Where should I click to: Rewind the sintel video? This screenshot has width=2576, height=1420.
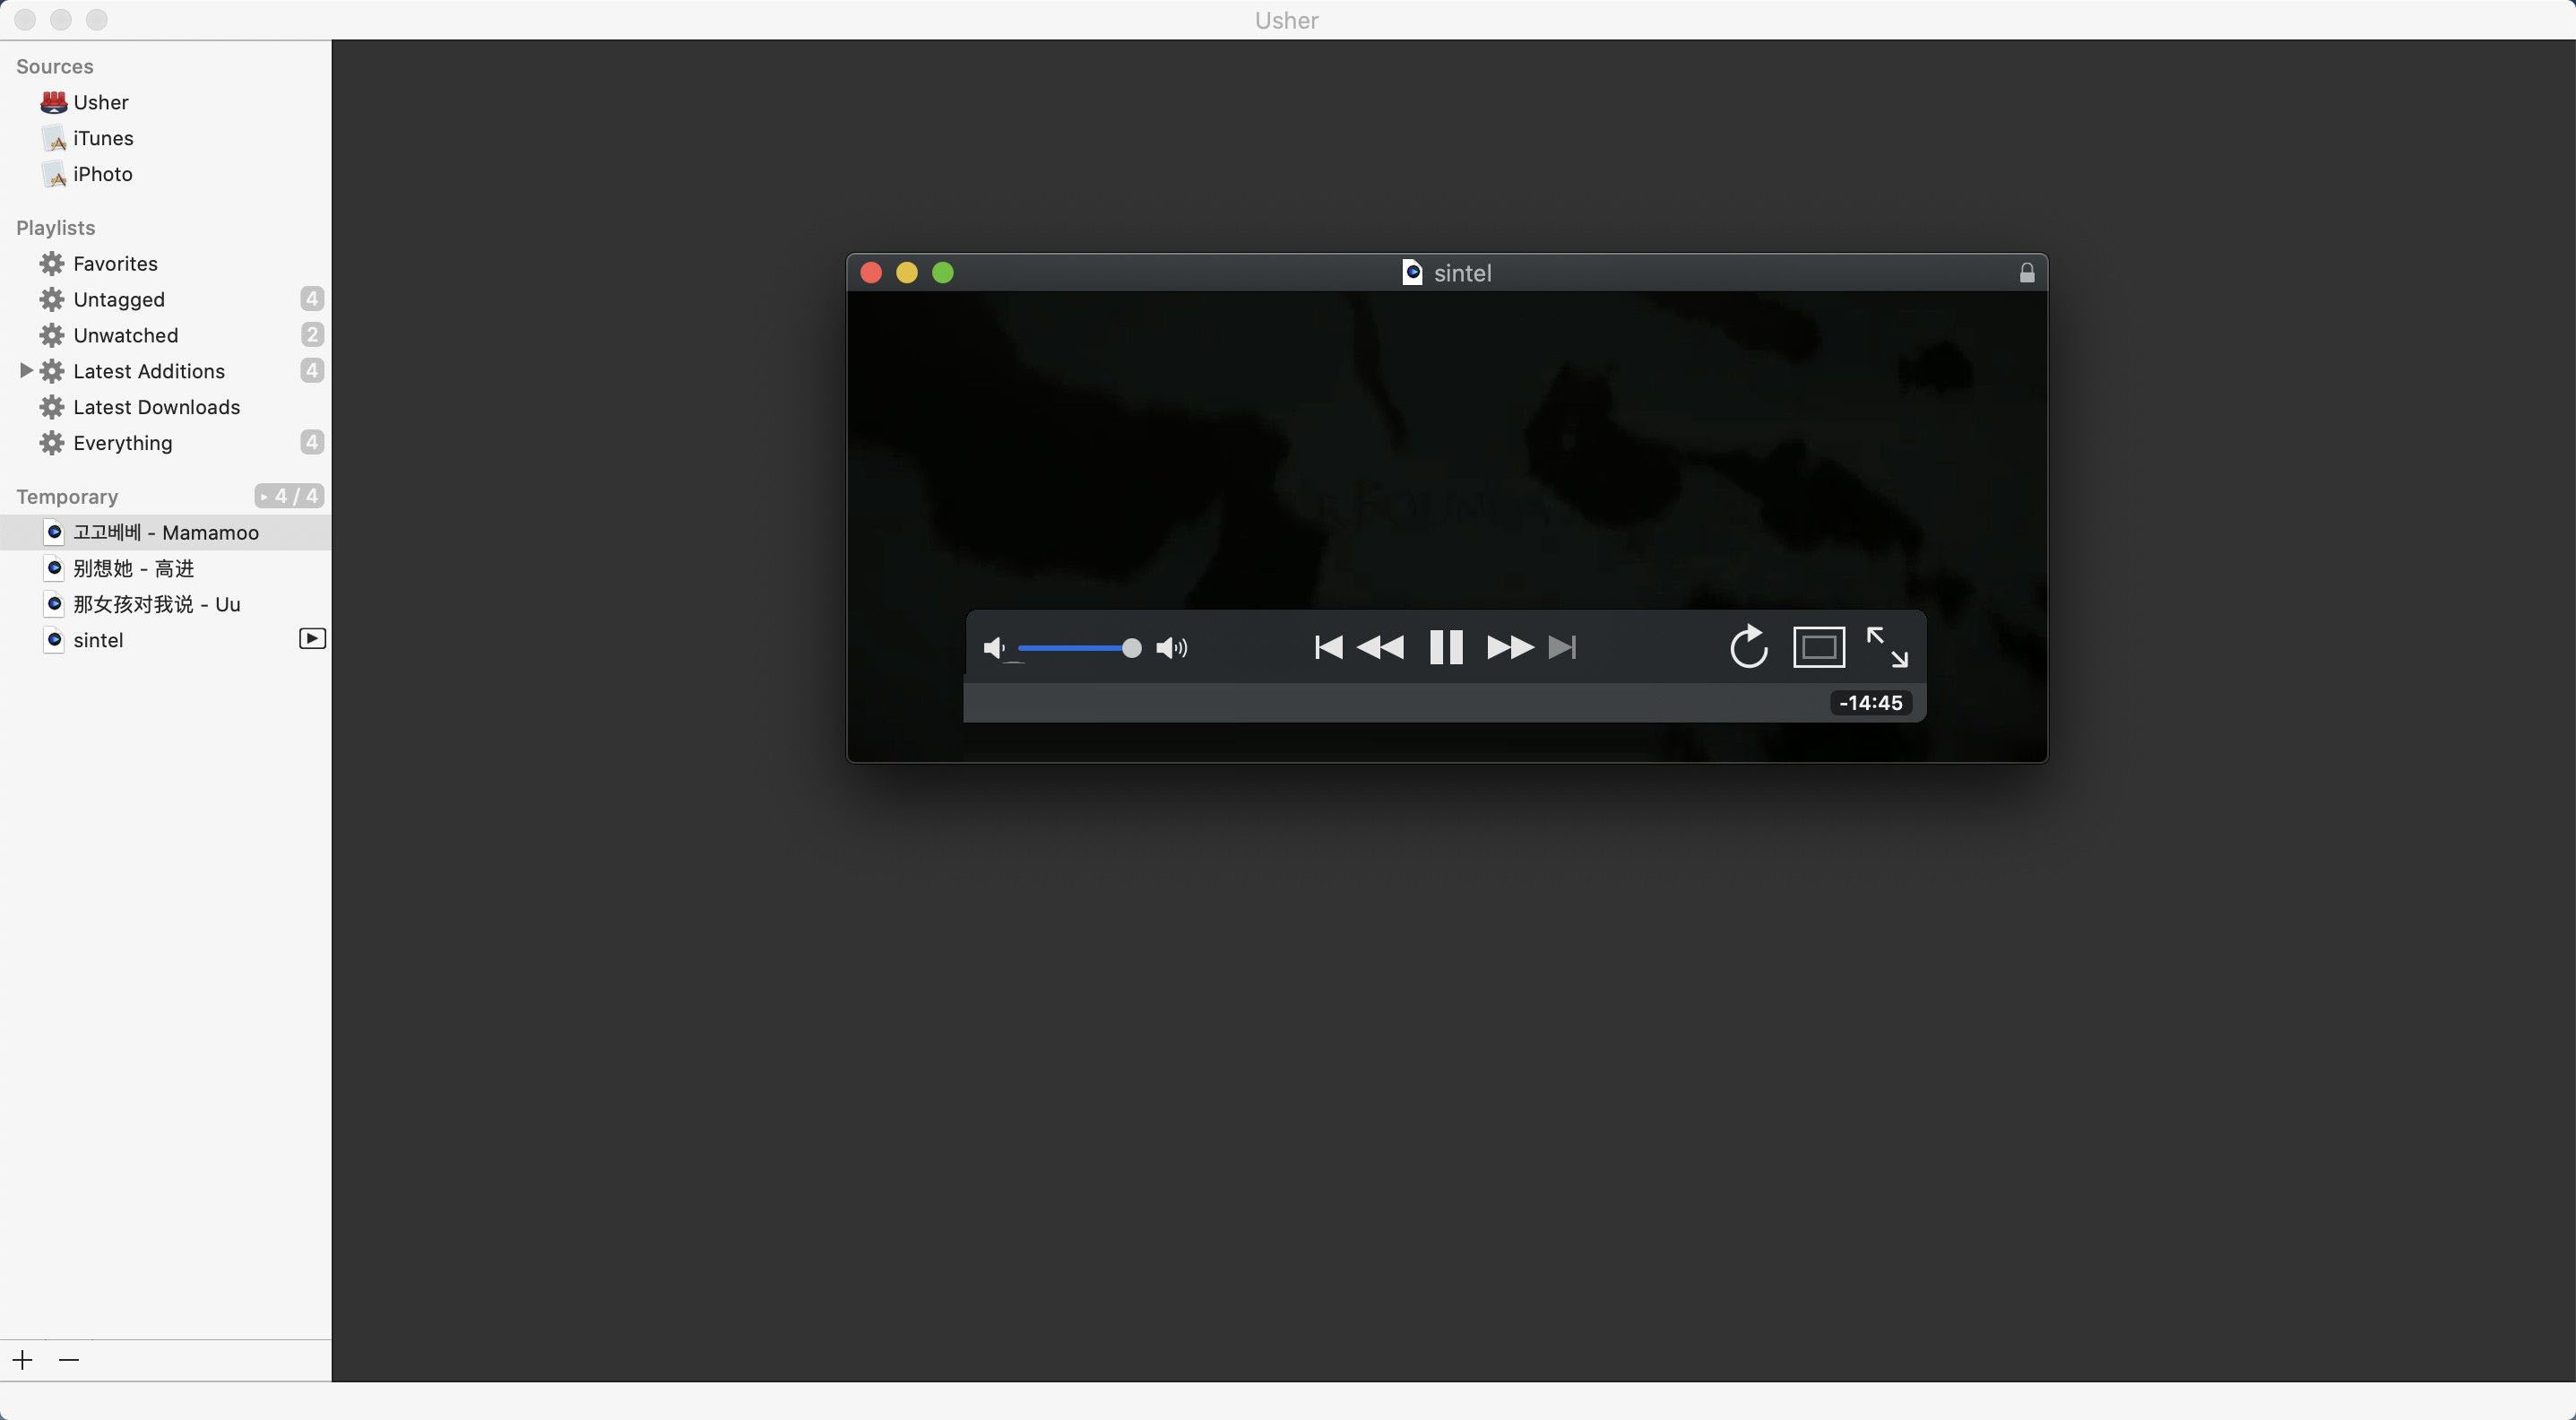[1380, 647]
